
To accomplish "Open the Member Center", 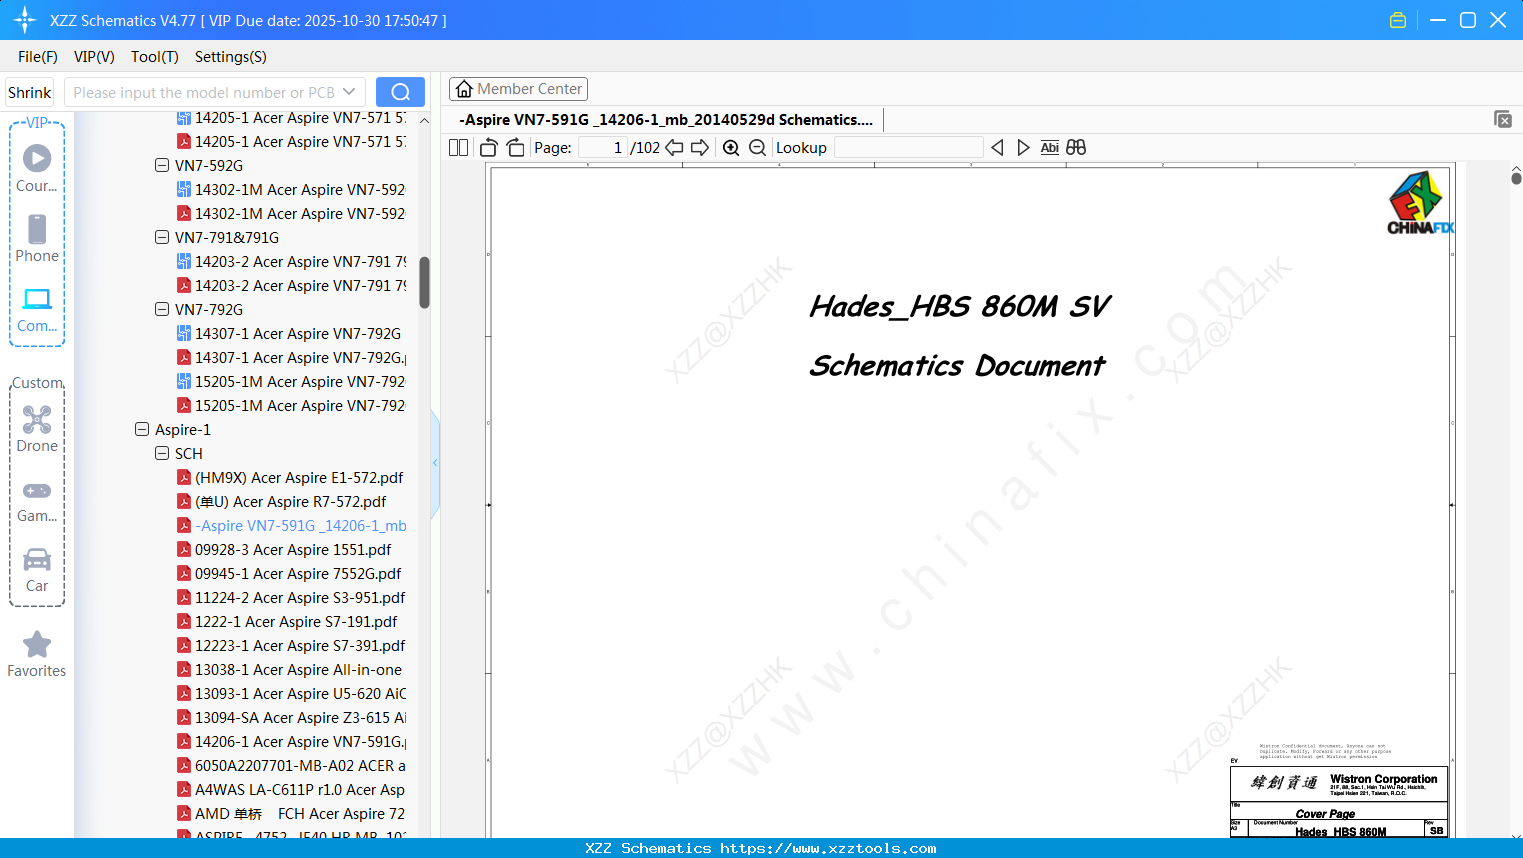I will (x=518, y=89).
